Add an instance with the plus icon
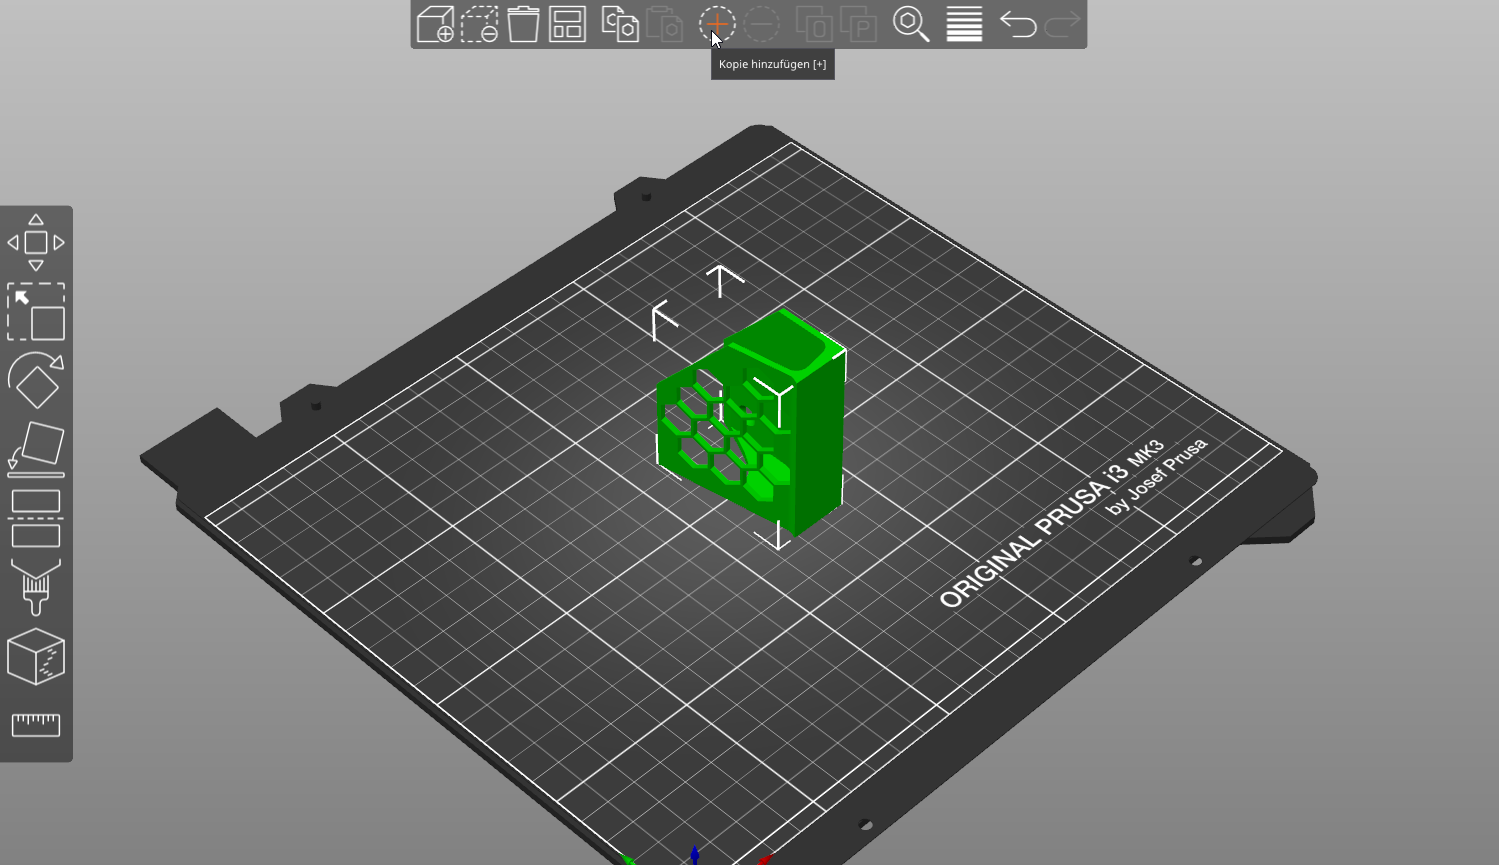The width and height of the screenshot is (1500, 865). click(717, 24)
